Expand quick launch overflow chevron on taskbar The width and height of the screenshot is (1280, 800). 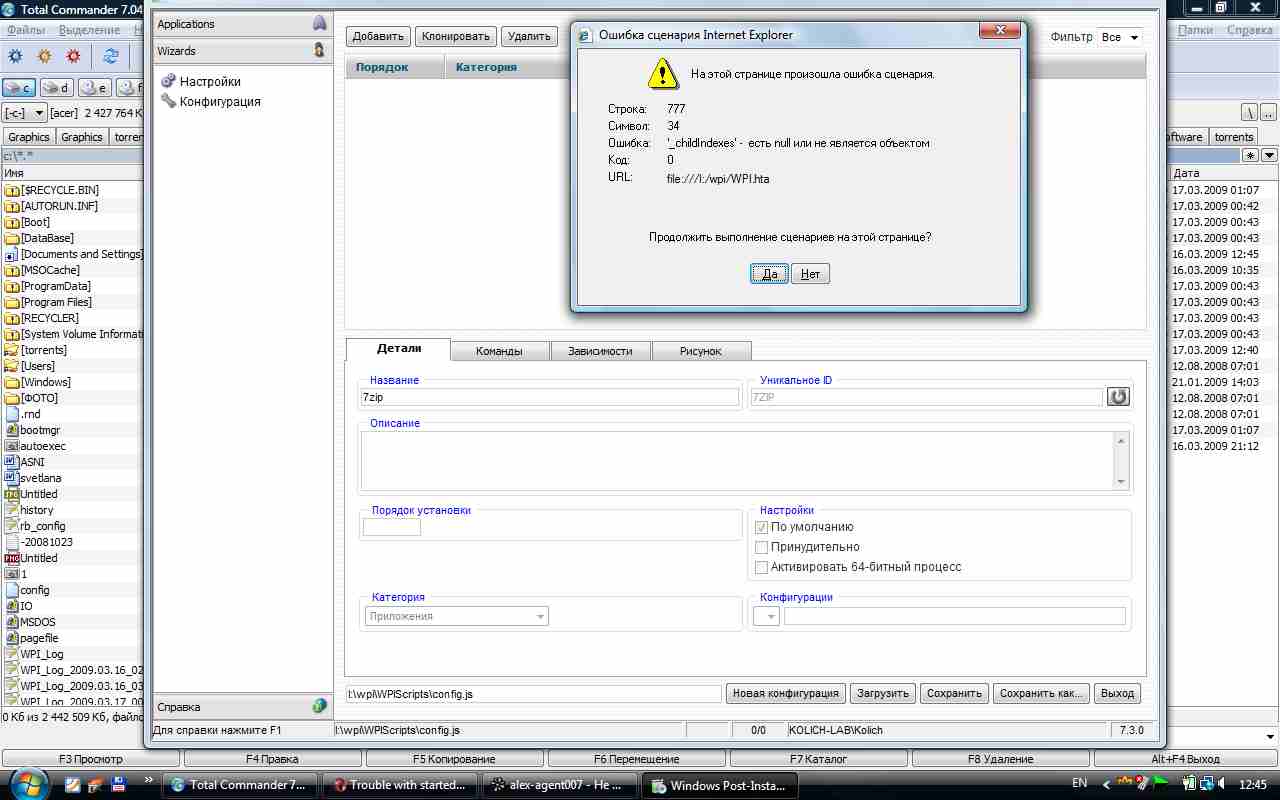pyautogui.click(x=149, y=779)
